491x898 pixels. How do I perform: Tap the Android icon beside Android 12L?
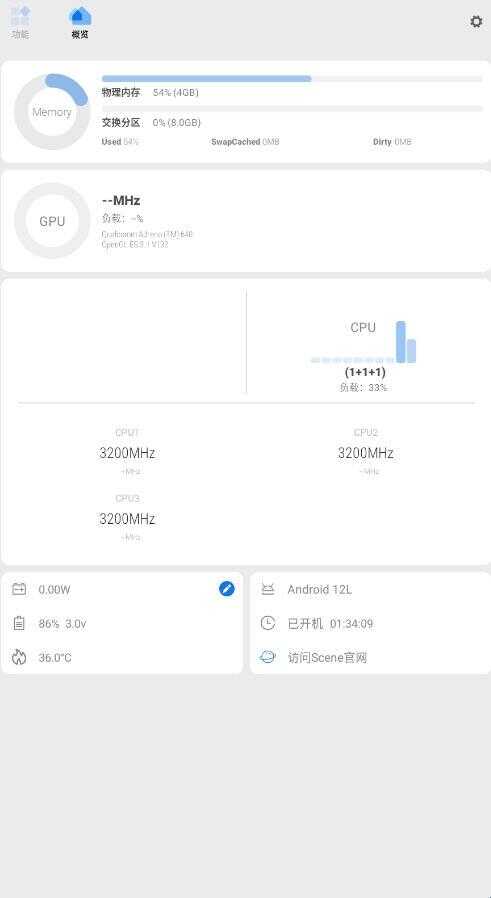click(x=268, y=589)
